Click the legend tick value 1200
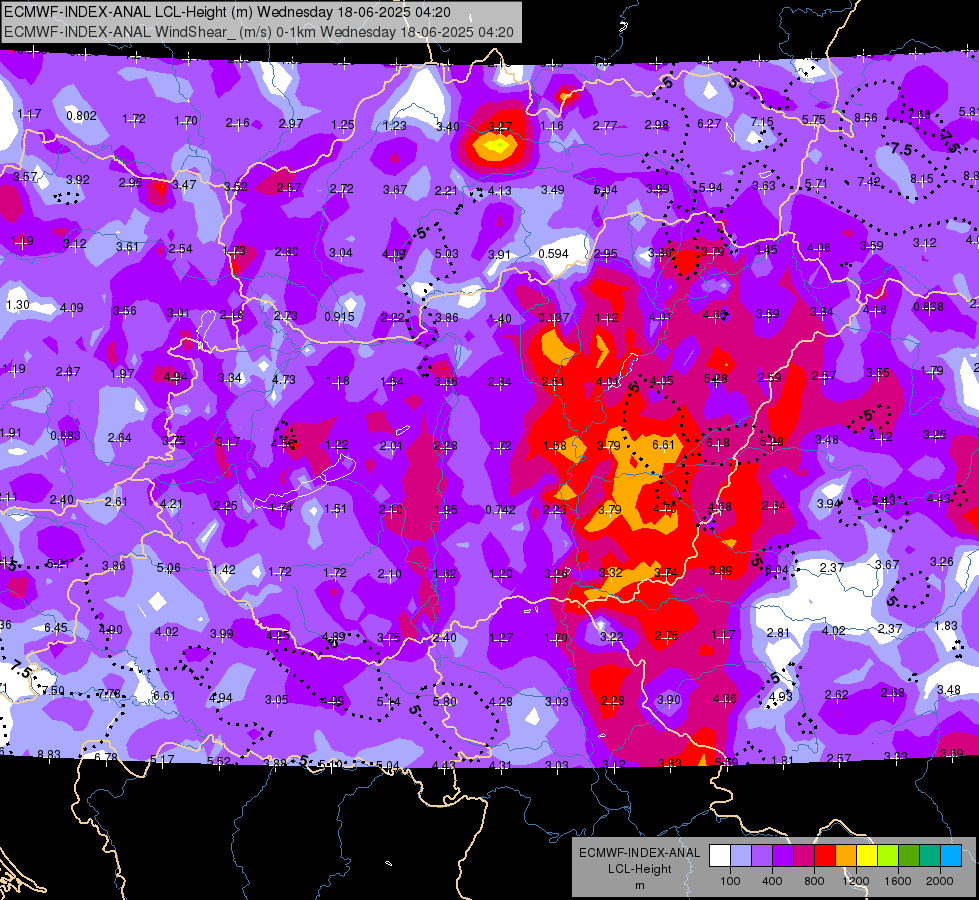The width and height of the screenshot is (979, 900). coord(855,881)
